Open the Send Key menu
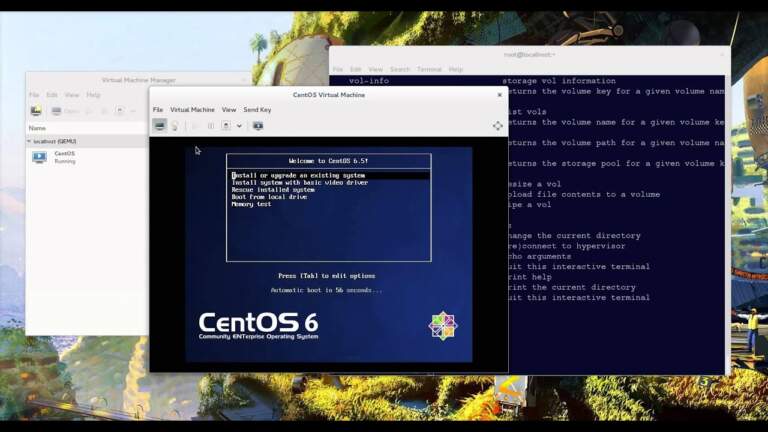The height and width of the screenshot is (432, 768). pyautogui.click(x=257, y=110)
